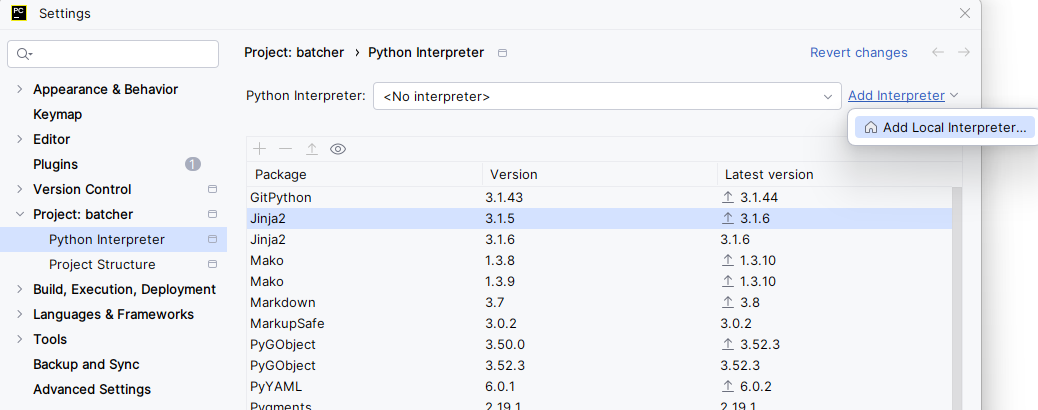This screenshot has width=1038, height=410.
Task: Click the upgrade package arrow icon
Action: click(x=312, y=149)
